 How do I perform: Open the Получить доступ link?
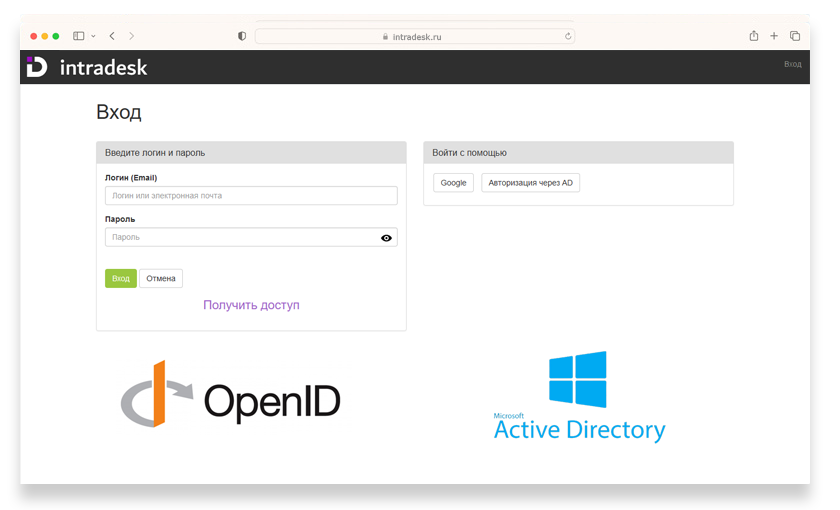(x=251, y=305)
